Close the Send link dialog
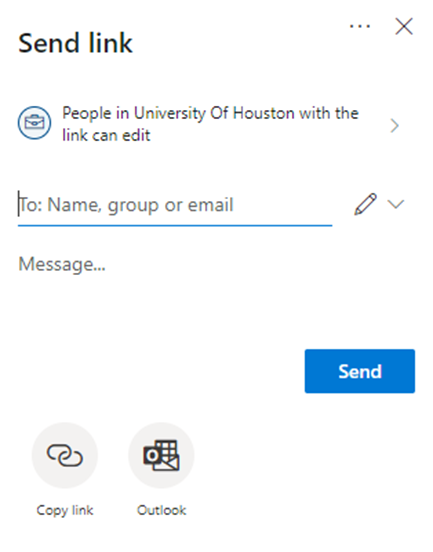Image resolution: width=433 pixels, height=552 pixels. [x=404, y=27]
